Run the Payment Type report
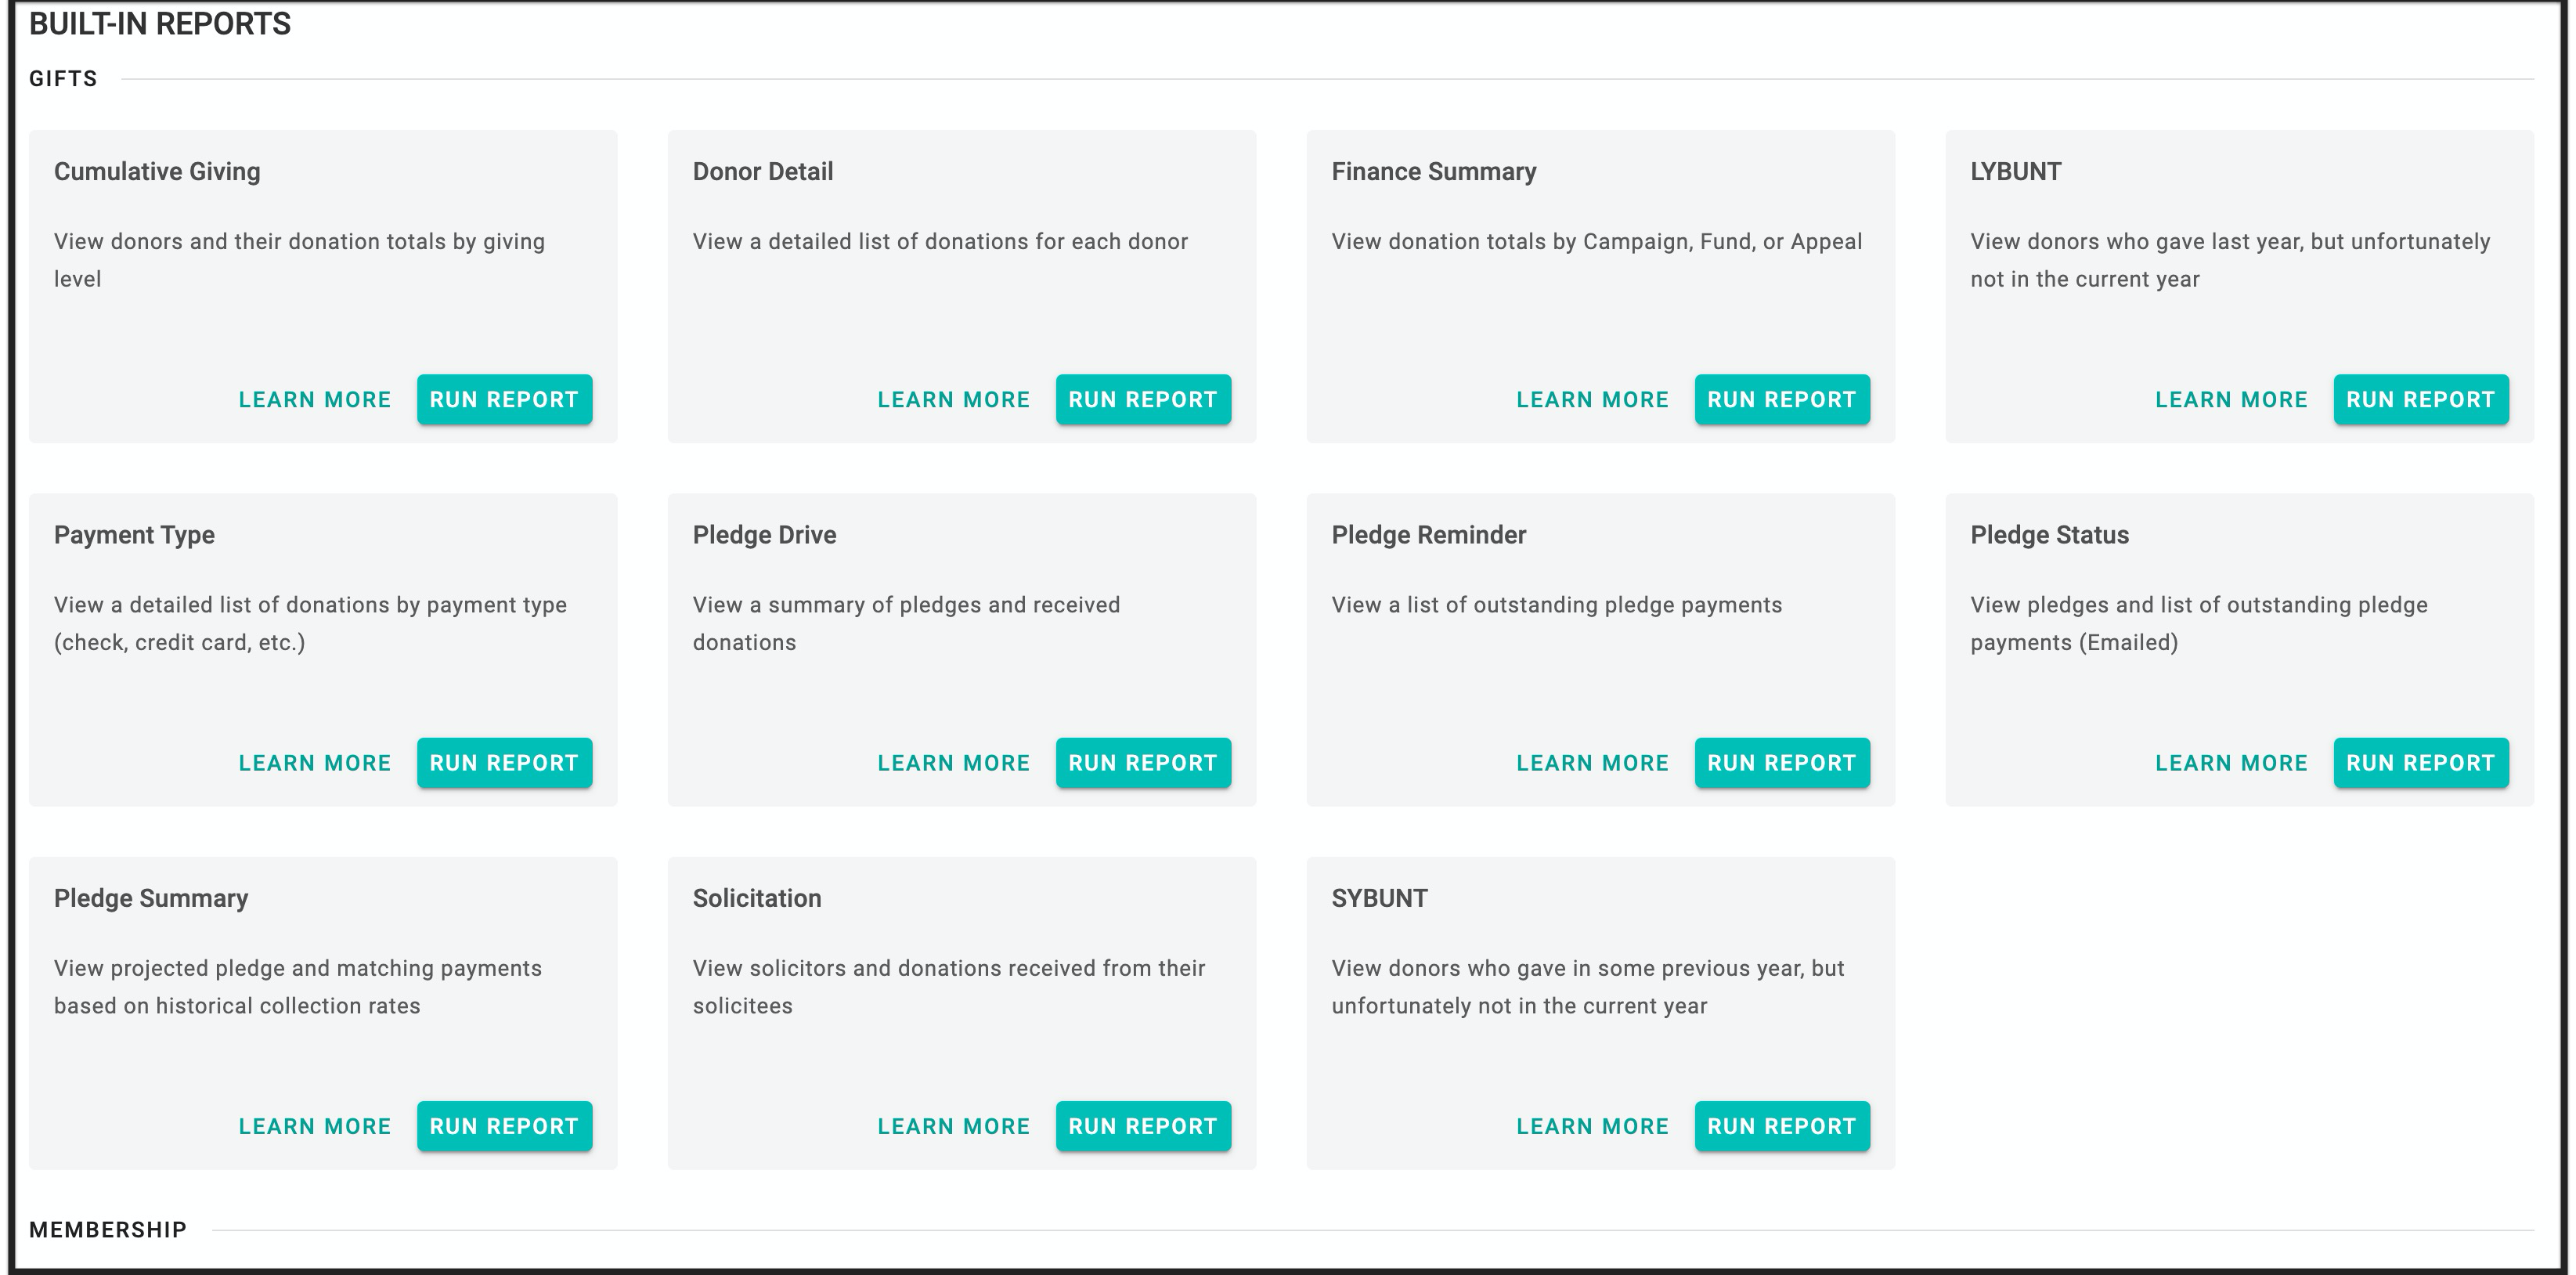The width and height of the screenshot is (2576, 1275). click(504, 762)
